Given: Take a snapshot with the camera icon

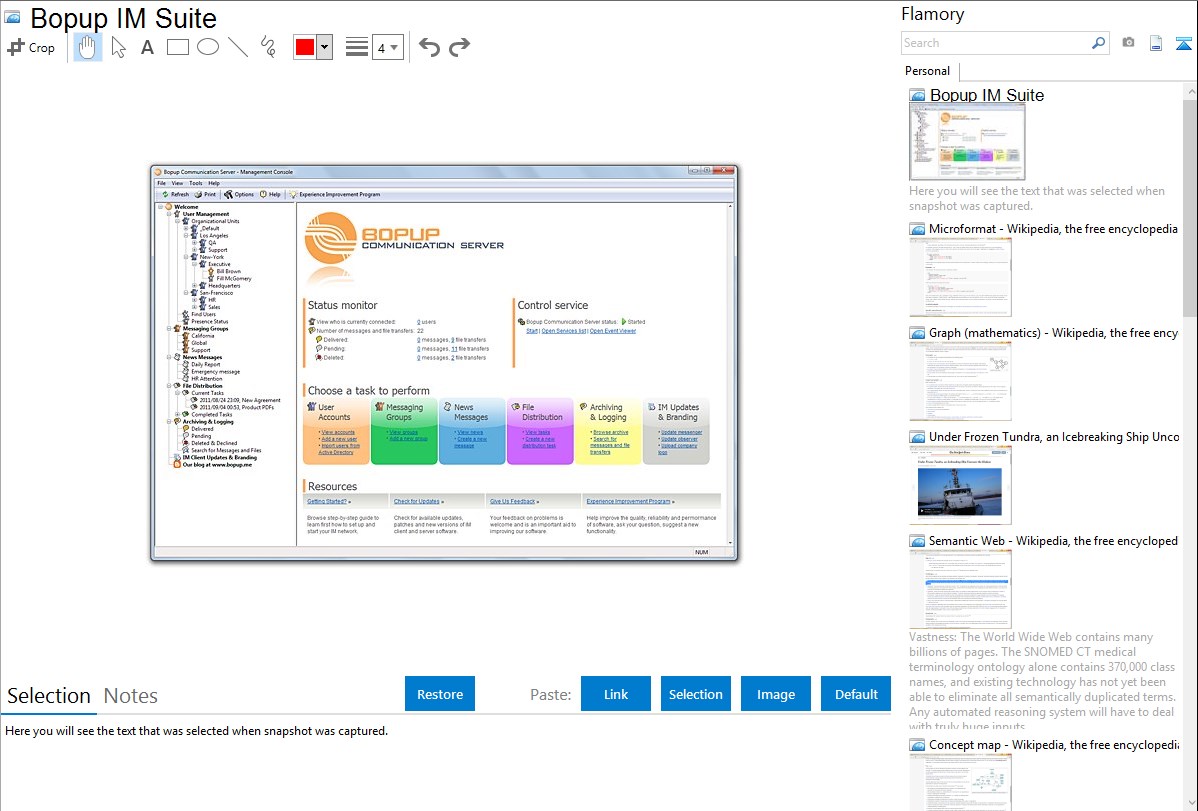Looking at the screenshot, I should (1128, 43).
